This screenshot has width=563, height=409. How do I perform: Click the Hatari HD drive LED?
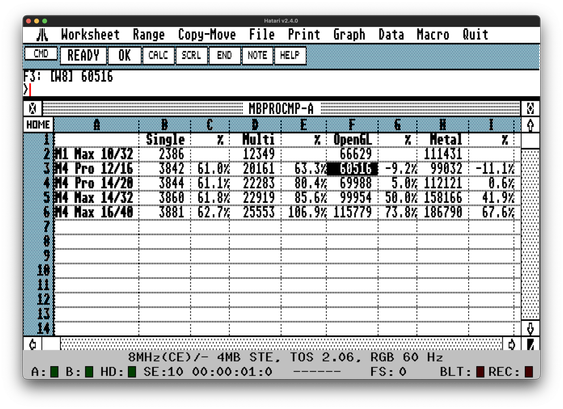132,372
